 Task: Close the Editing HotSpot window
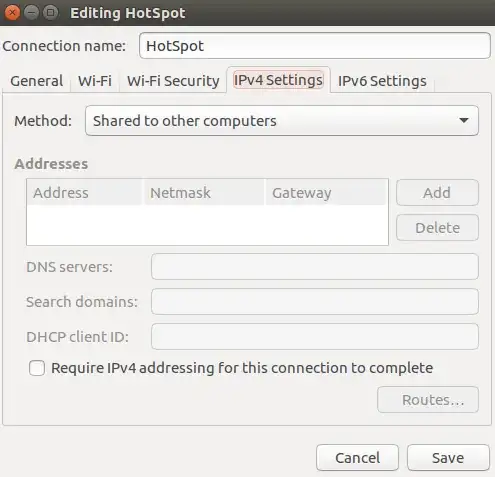point(12,13)
